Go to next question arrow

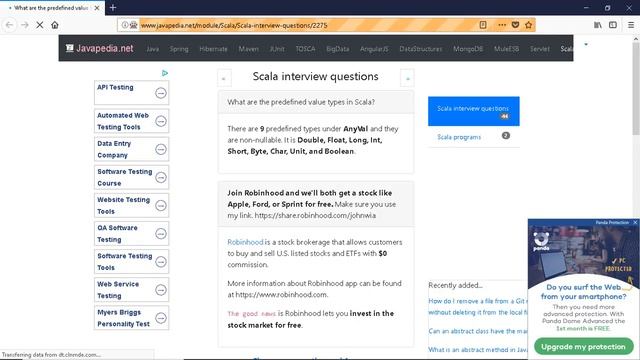[407, 78]
